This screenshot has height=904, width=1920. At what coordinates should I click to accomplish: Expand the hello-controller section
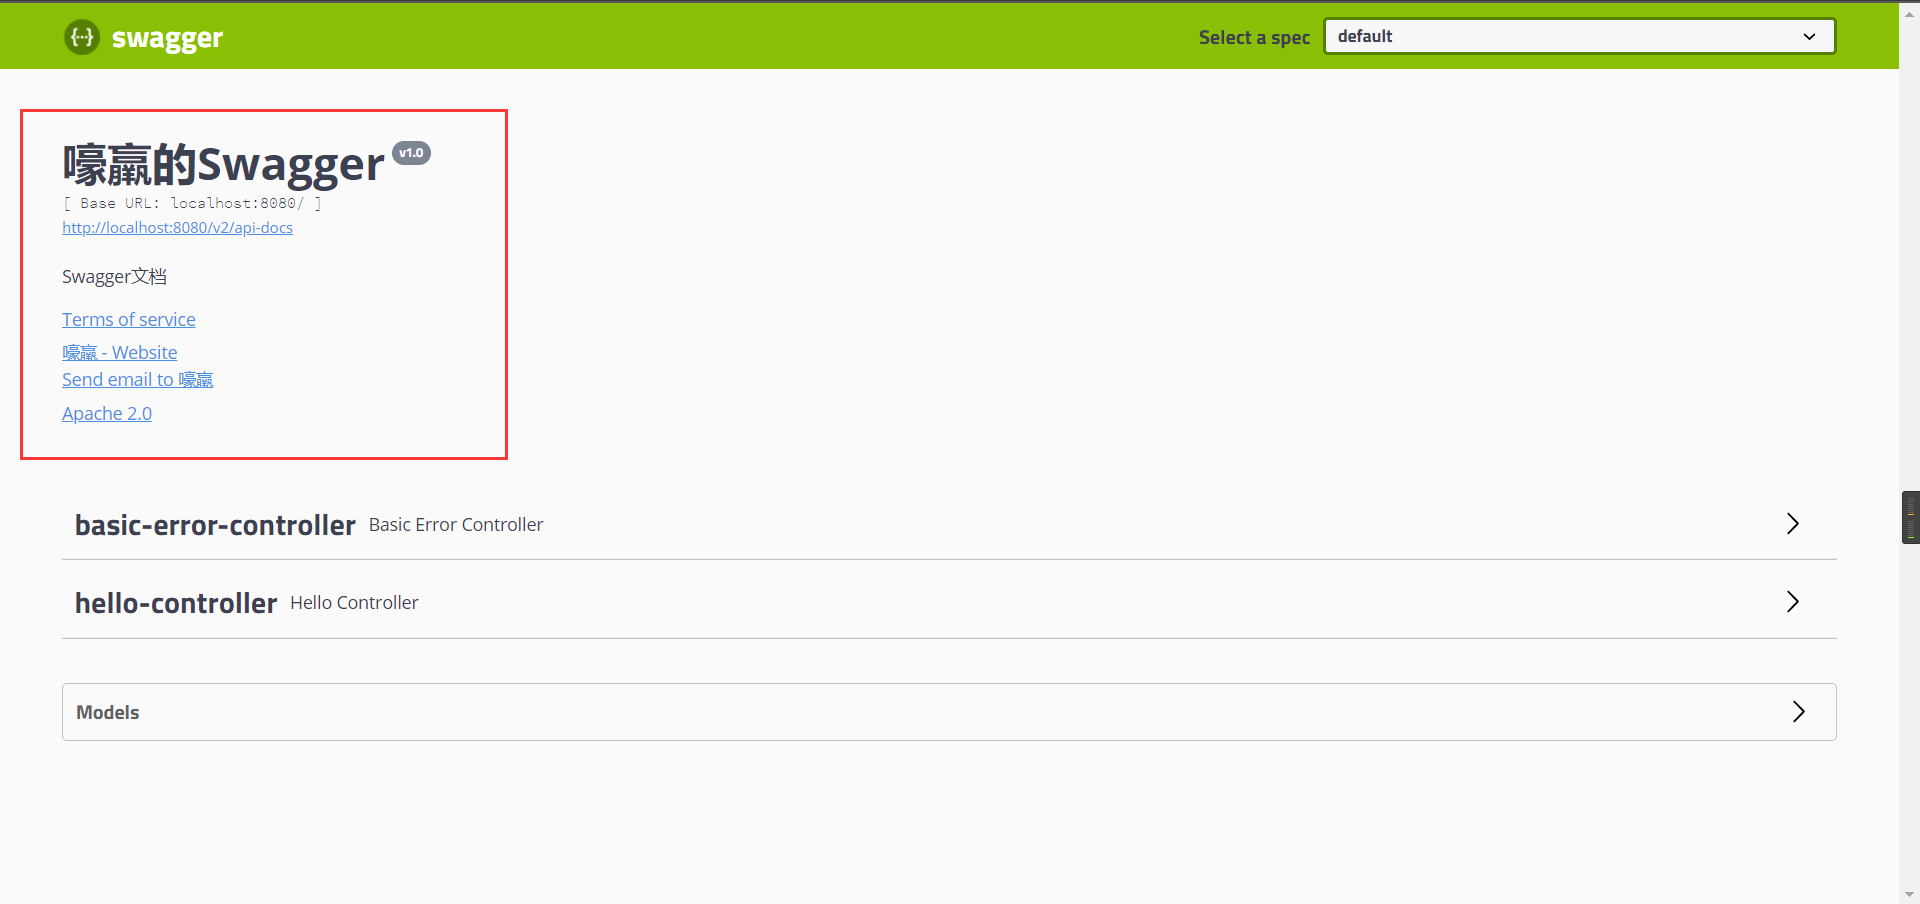point(949,602)
